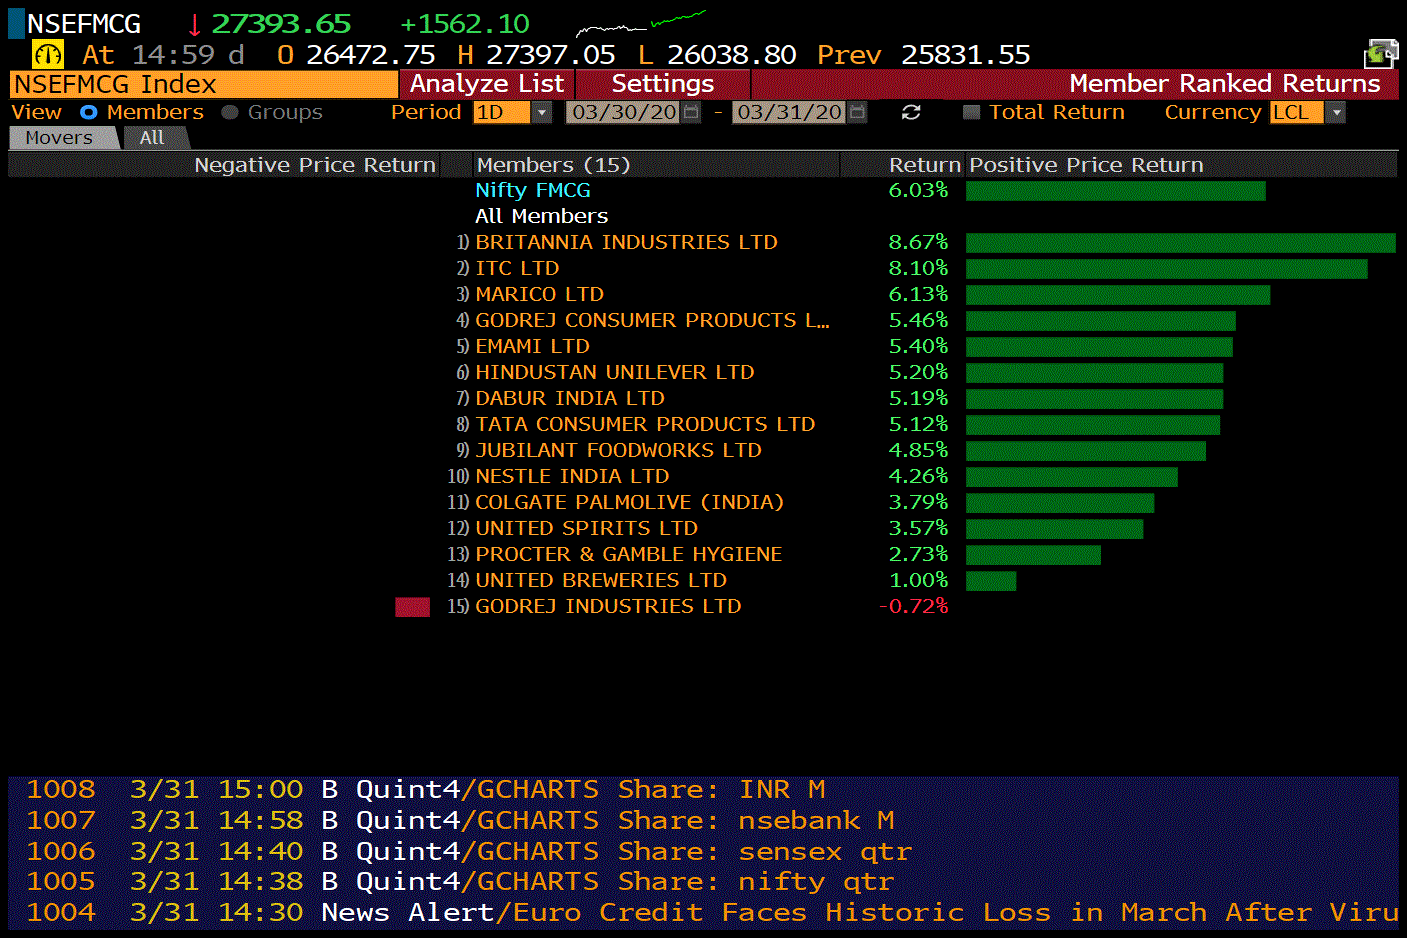Expand the Currency LCL dropdown
This screenshot has height=938, width=1407.
coord(1335,113)
